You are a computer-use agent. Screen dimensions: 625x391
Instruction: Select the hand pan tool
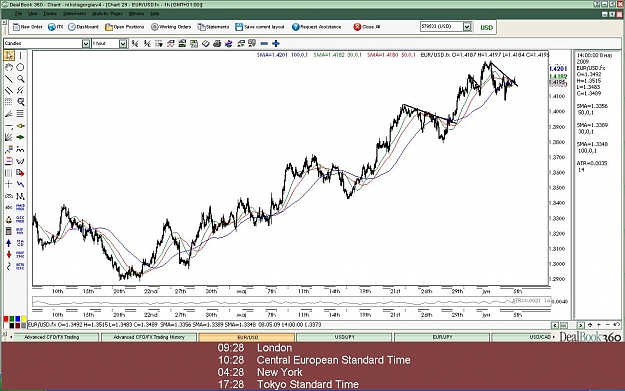coord(9,67)
